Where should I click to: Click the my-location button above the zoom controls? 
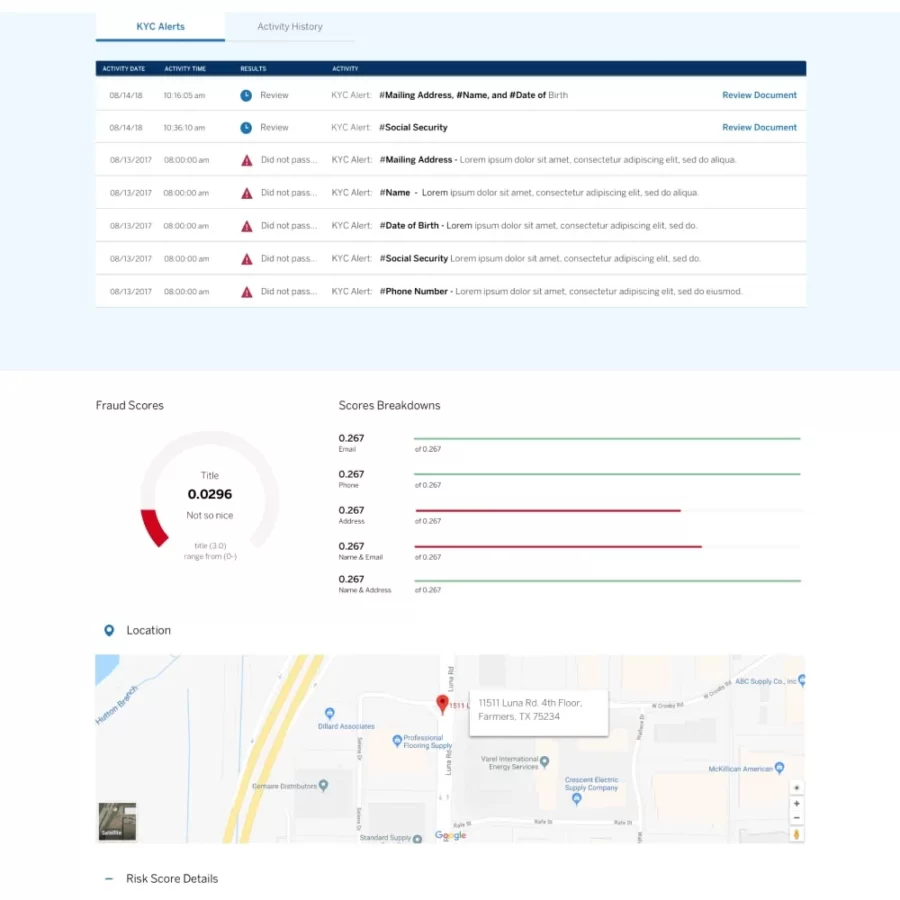(x=797, y=787)
